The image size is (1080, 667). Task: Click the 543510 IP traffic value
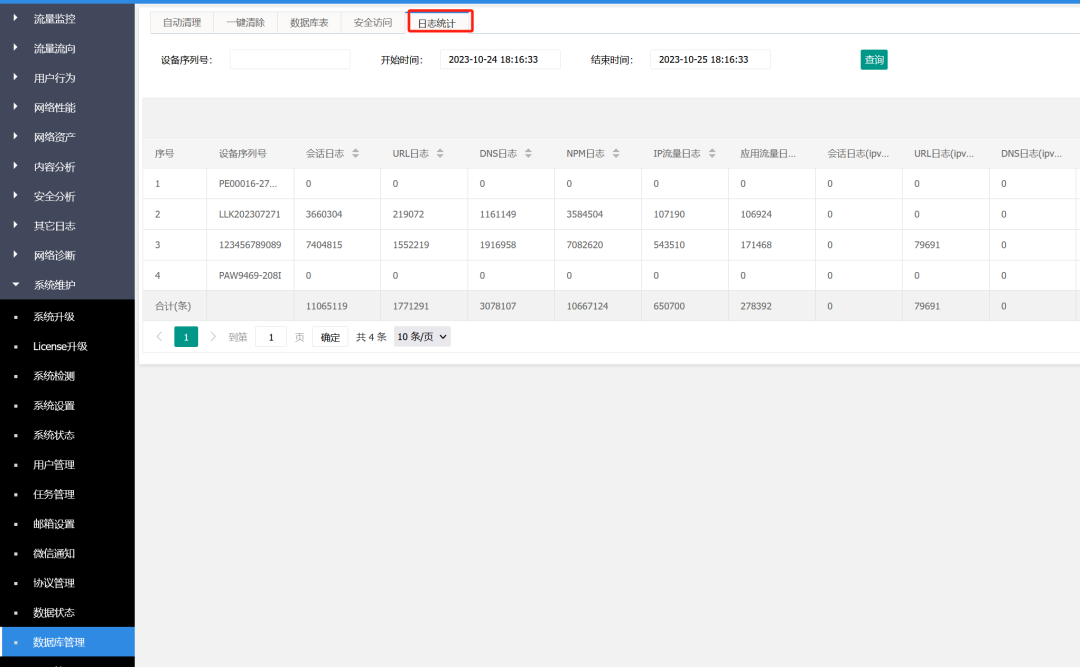pos(669,245)
